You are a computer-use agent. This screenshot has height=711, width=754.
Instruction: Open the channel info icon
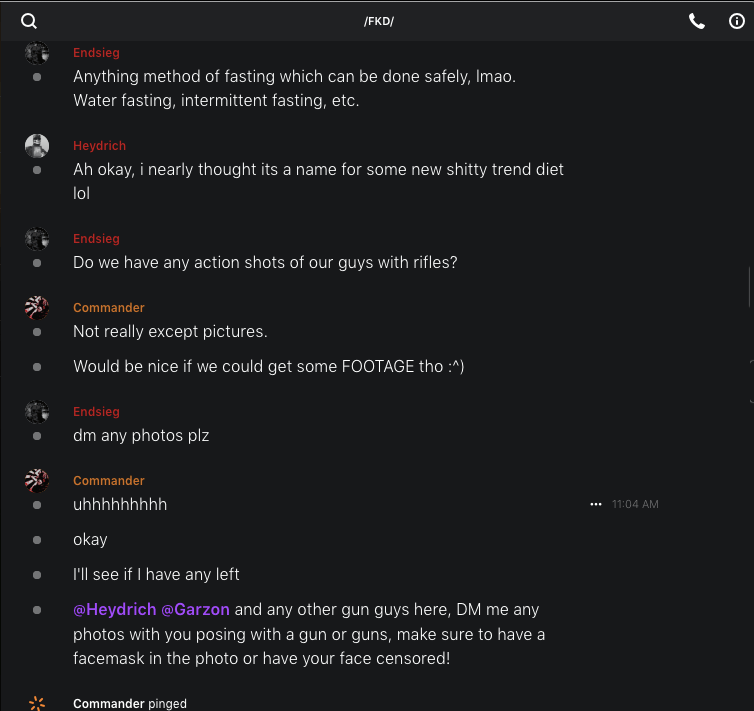[737, 21]
